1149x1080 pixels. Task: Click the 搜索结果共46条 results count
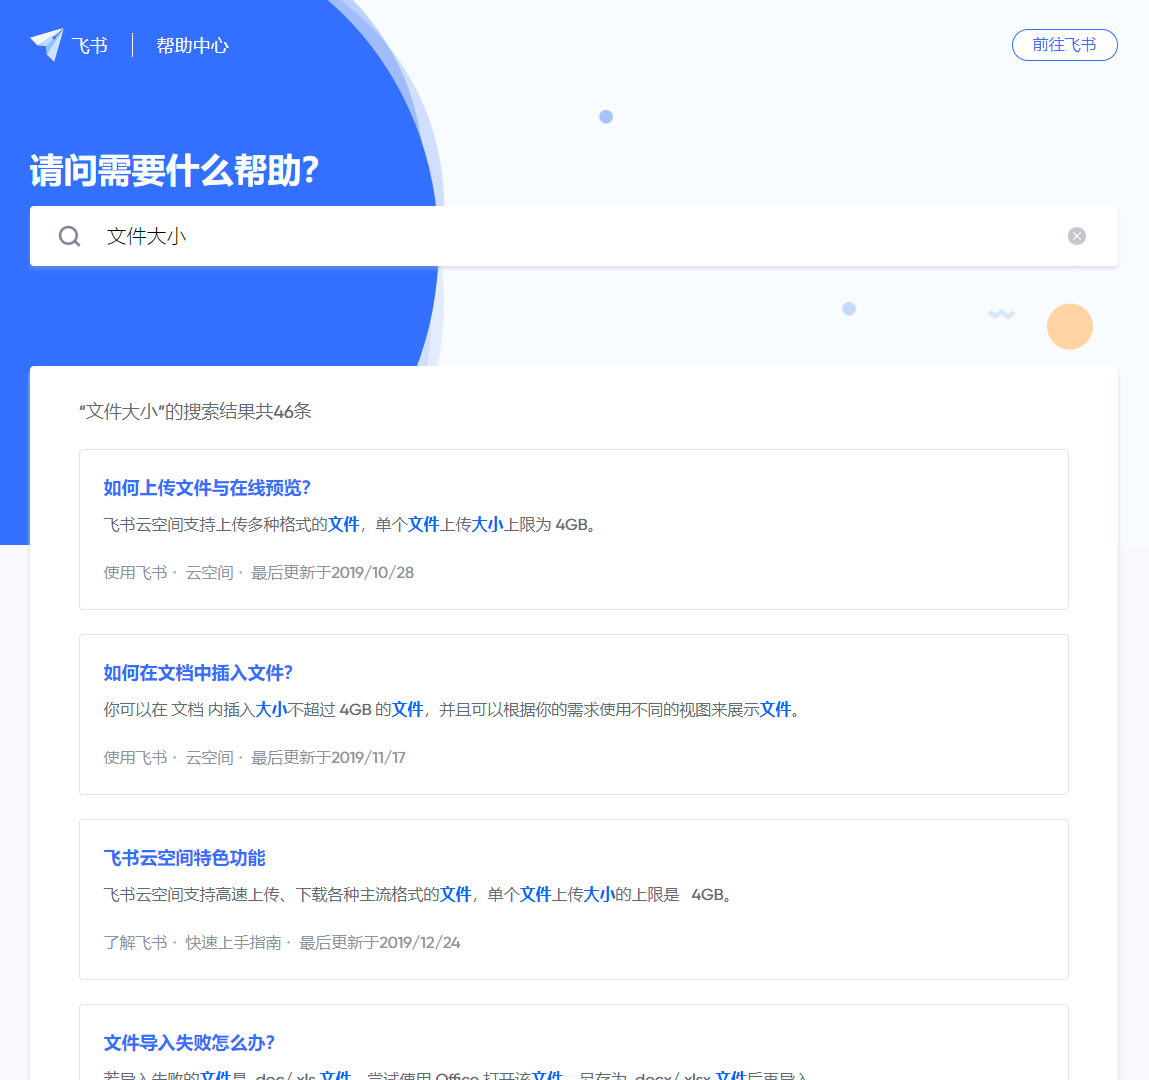coord(195,412)
